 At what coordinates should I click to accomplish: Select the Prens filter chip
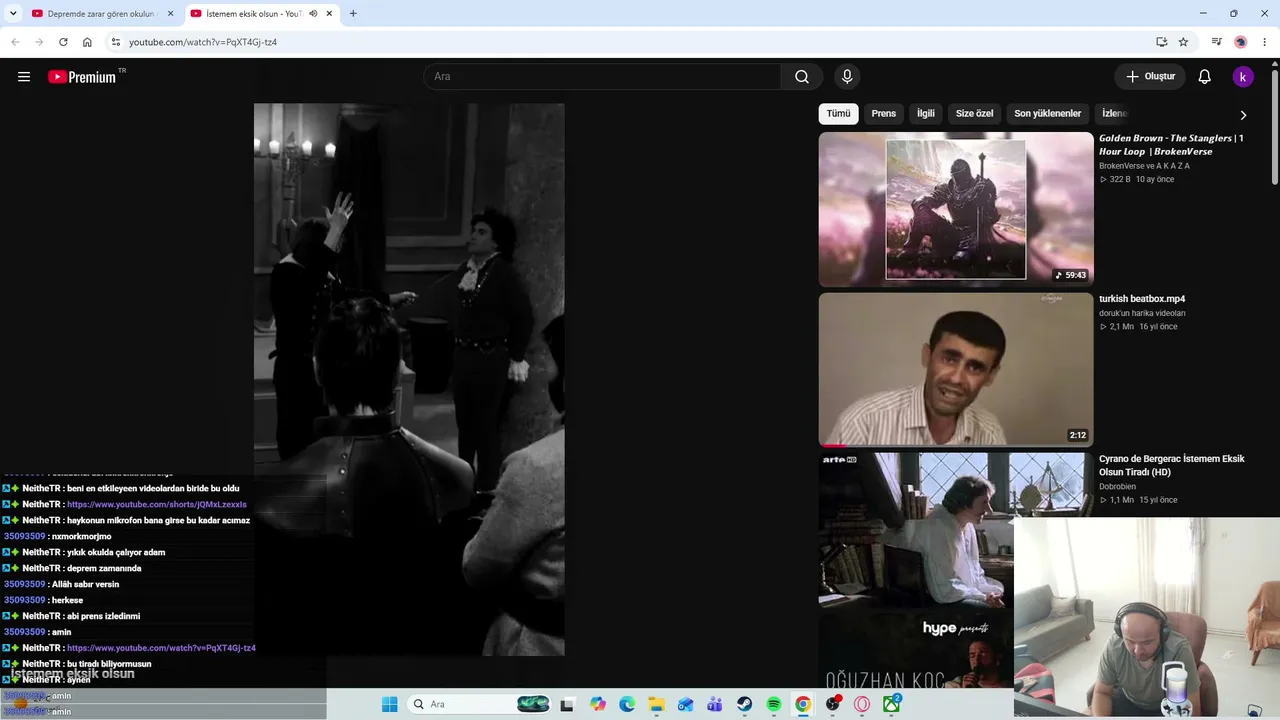(x=884, y=114)
